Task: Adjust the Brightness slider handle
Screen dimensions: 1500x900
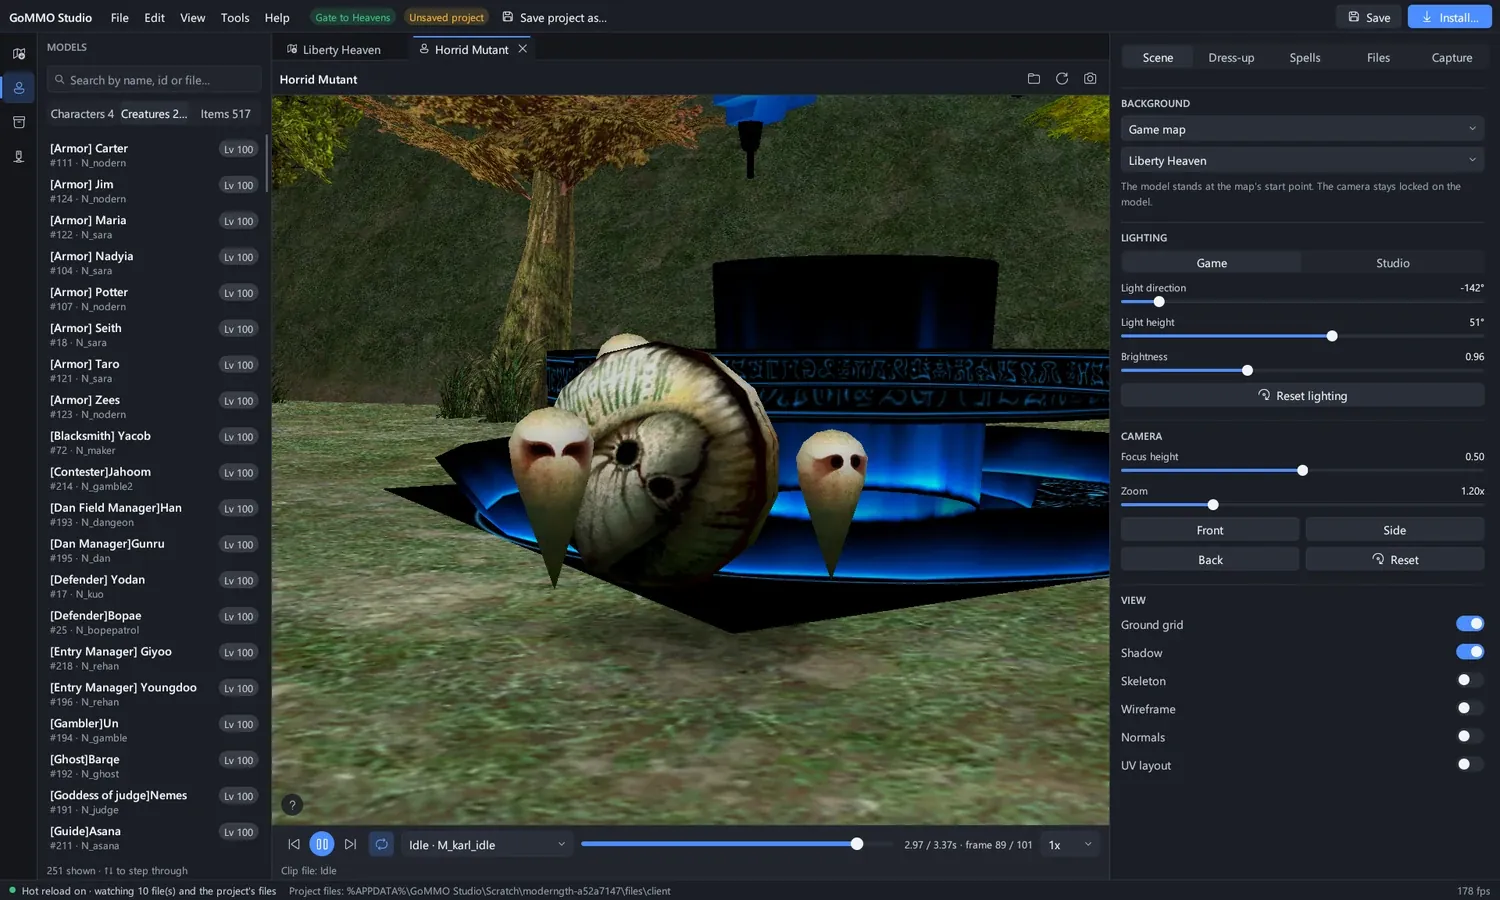Action: click(1247, 370)
